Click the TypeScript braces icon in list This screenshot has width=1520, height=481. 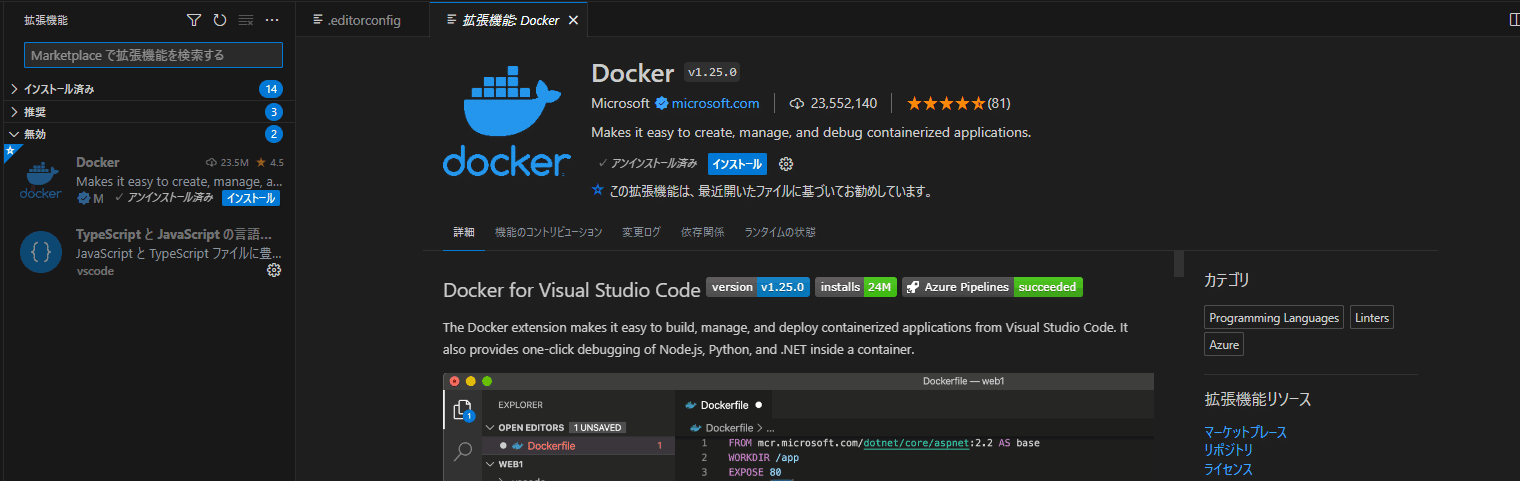tap(41, 252)
